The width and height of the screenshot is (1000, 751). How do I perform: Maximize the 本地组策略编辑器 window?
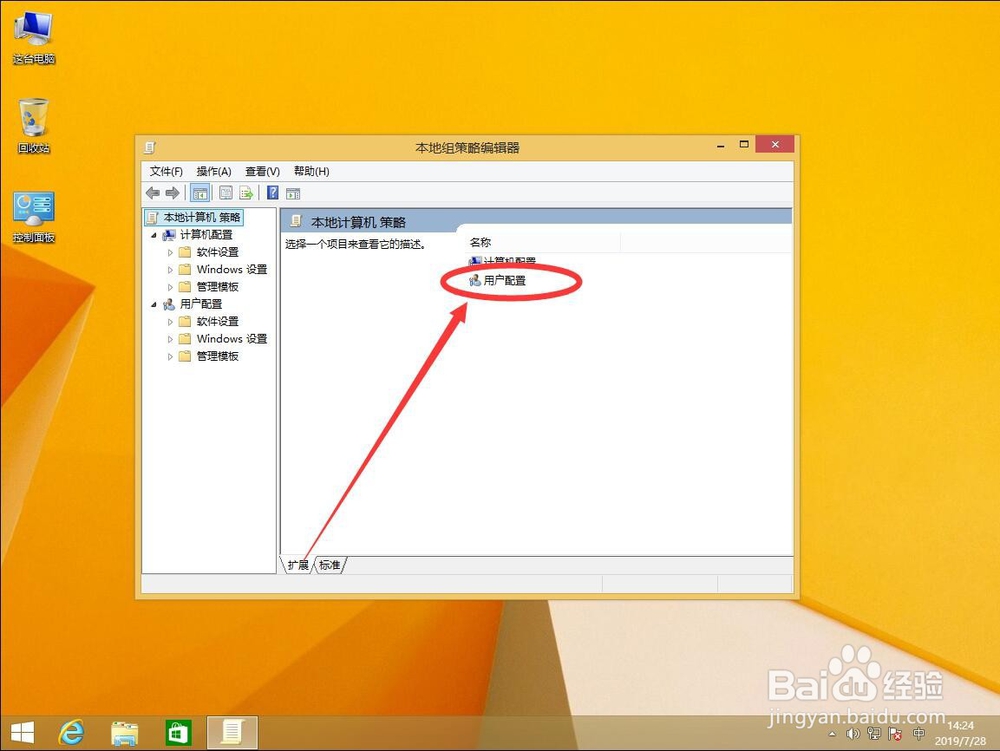click(x=744, y=145)
